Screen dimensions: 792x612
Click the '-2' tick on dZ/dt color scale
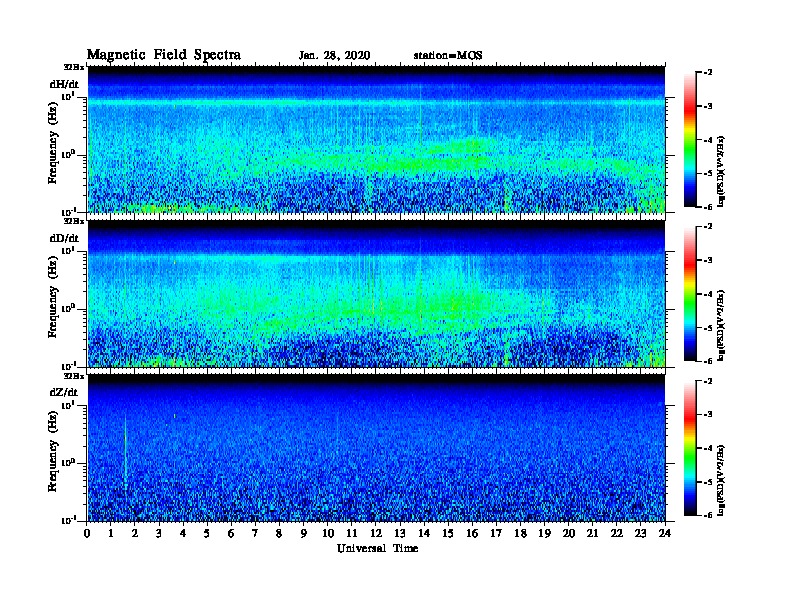(x=708, y=381)
